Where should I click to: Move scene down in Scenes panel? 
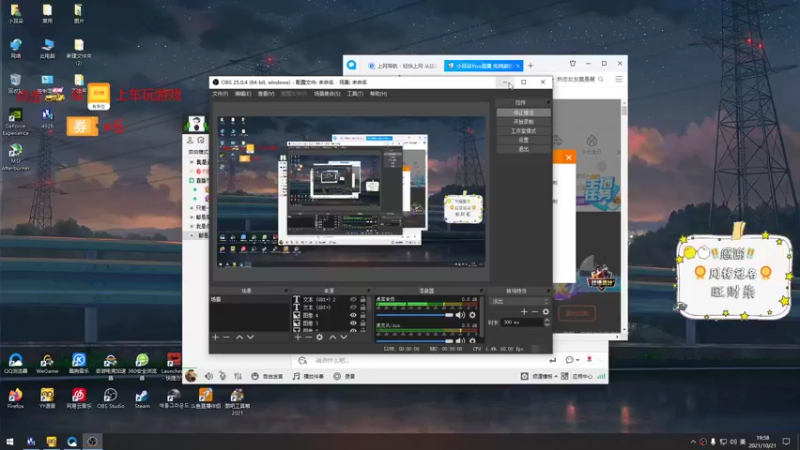(x=251, y=337)
